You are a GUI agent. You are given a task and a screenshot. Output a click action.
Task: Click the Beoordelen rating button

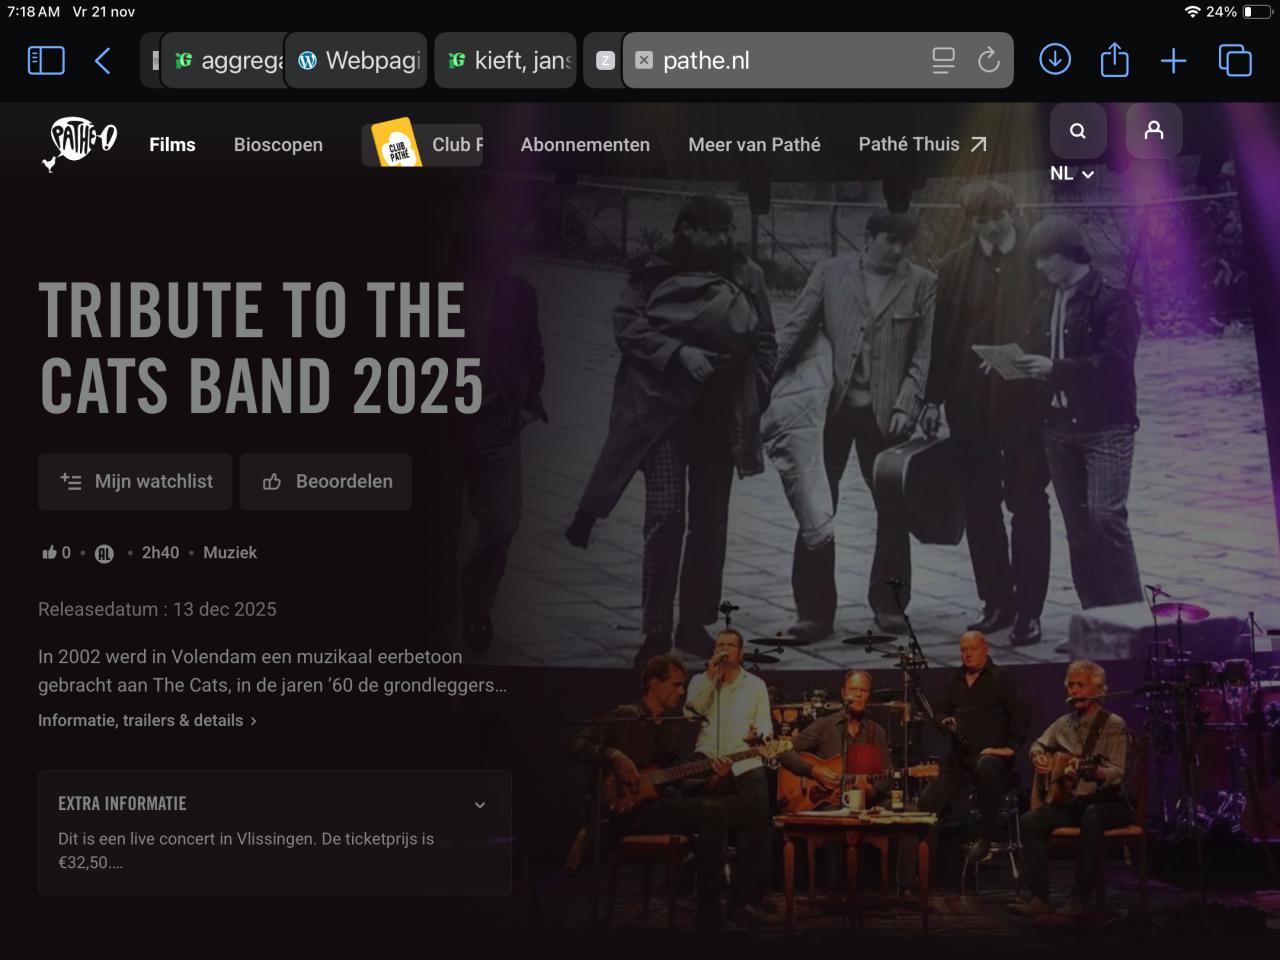click(x=326, y=482)
